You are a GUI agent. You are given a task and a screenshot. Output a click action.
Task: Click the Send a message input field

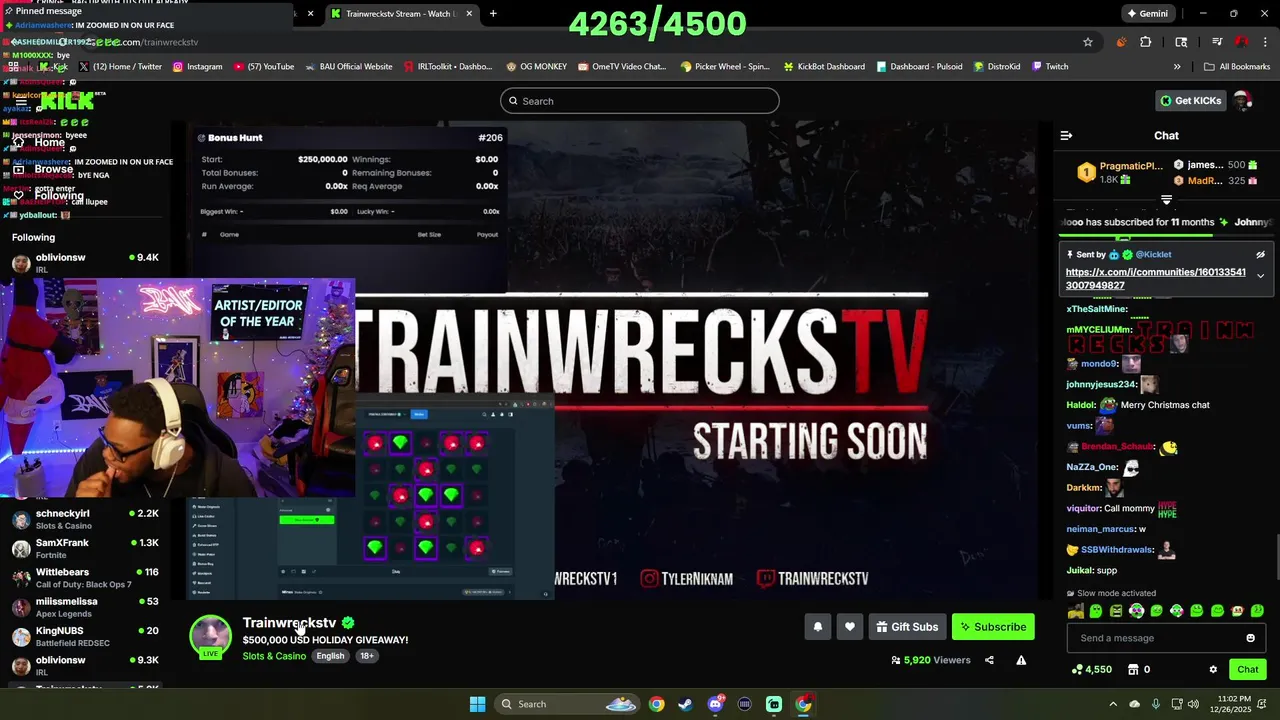(1166, 638)
